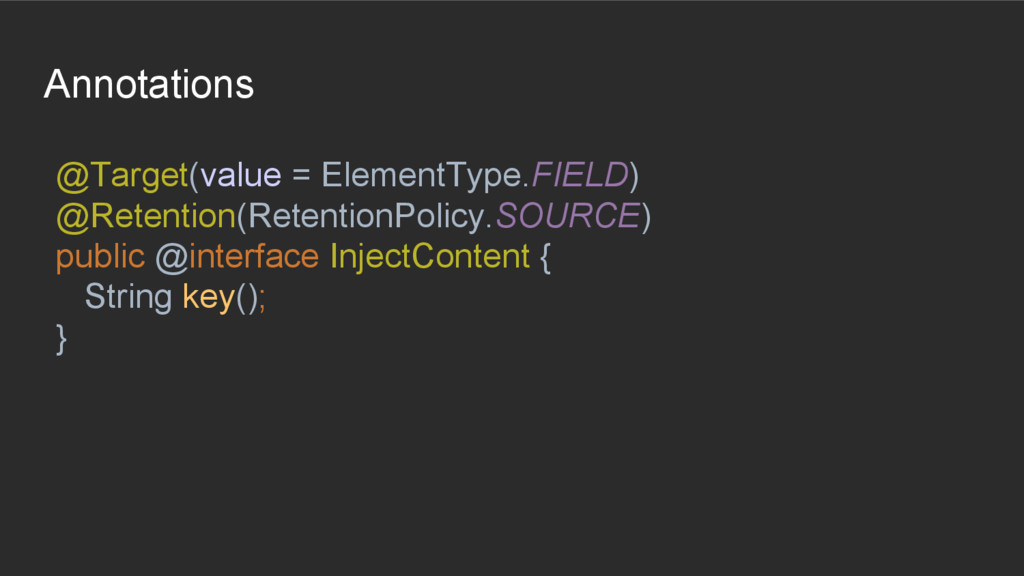The height and width of the screenshot is (576, 1024).
Task: Click the closing curly brace
Action: [62, 338]
